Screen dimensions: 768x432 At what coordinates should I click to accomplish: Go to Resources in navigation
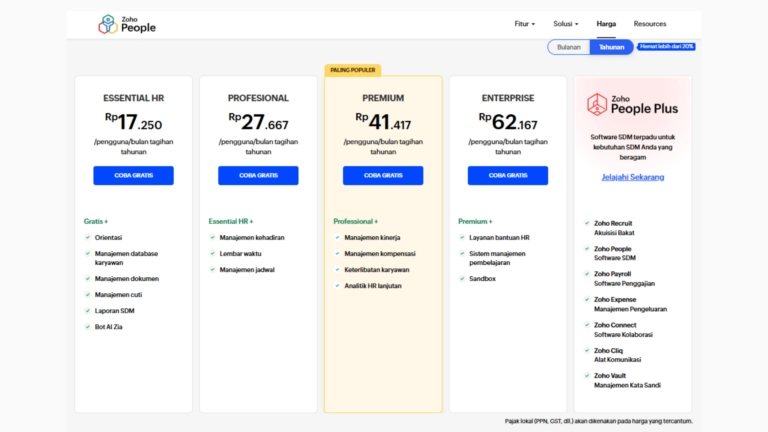[649, 24]
